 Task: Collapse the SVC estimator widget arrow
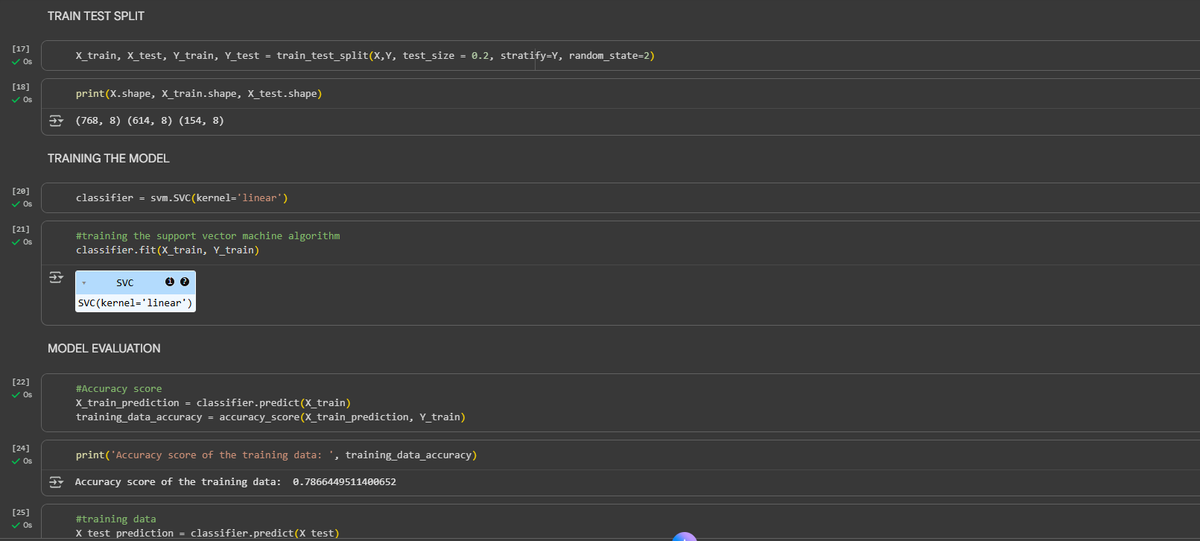coord(85,283)
